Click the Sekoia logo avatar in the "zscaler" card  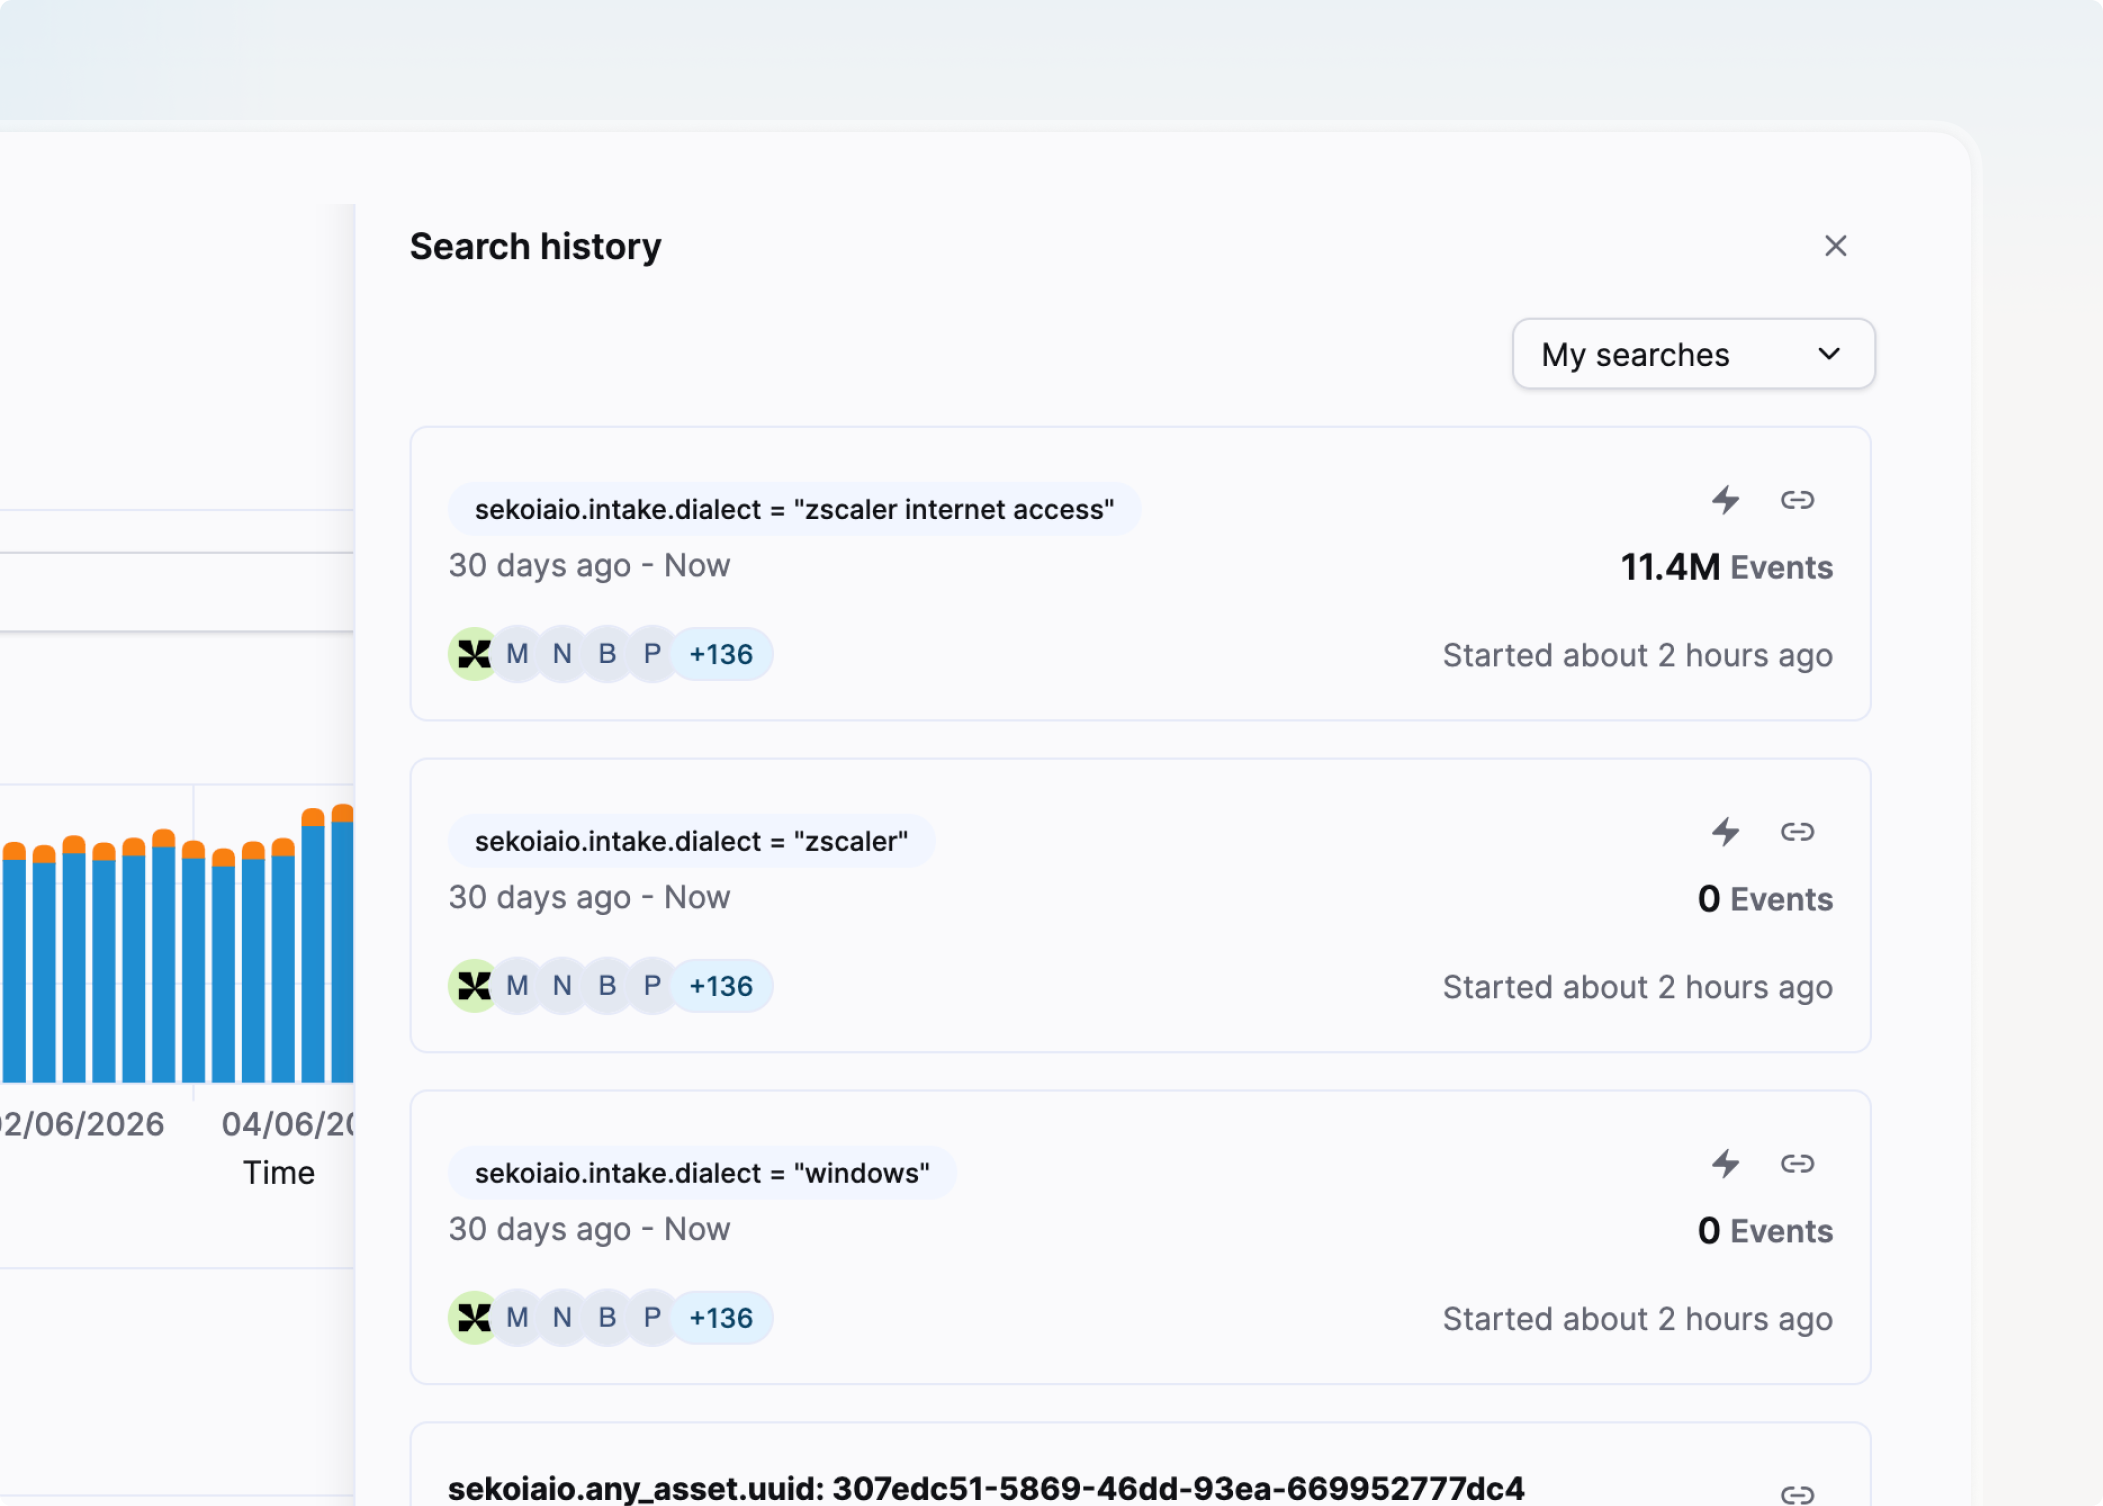[x=474, y=986]
